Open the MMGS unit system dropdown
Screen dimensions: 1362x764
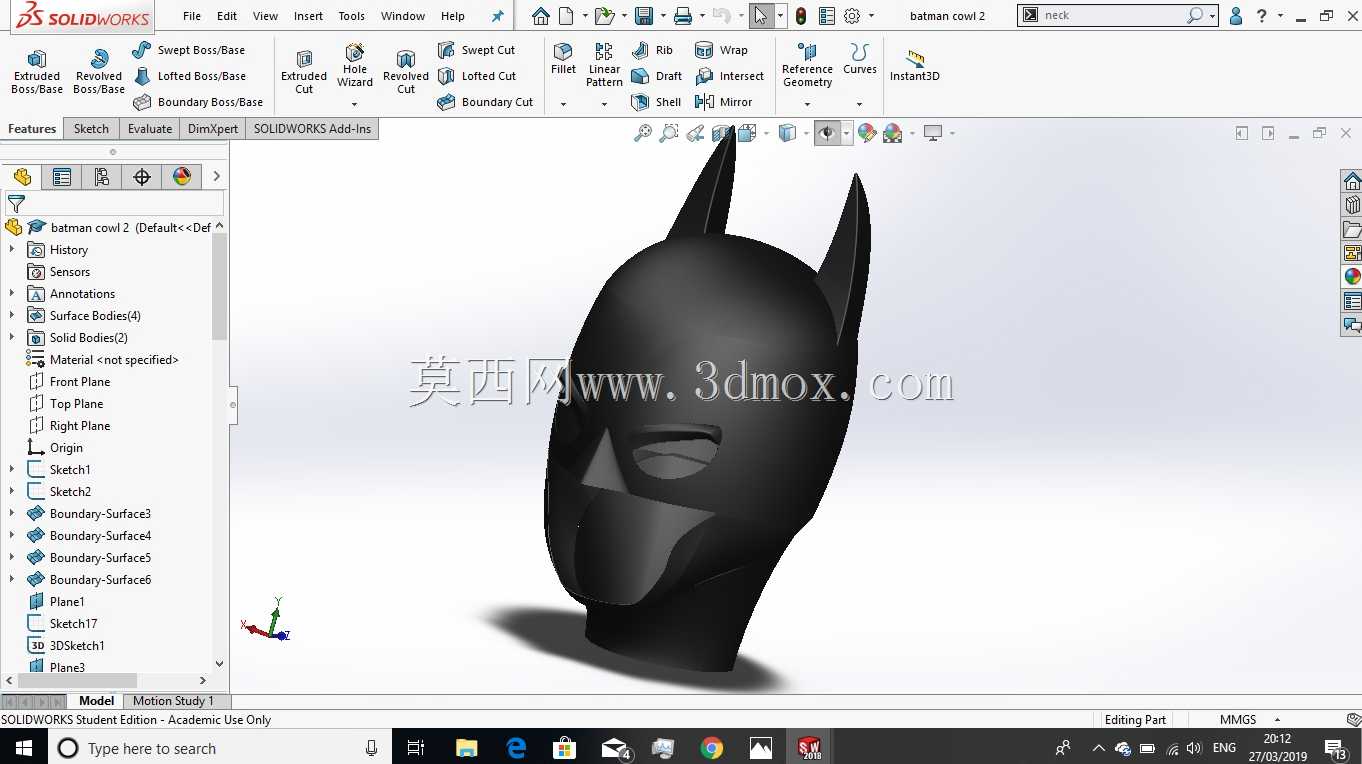(1277, 720)
